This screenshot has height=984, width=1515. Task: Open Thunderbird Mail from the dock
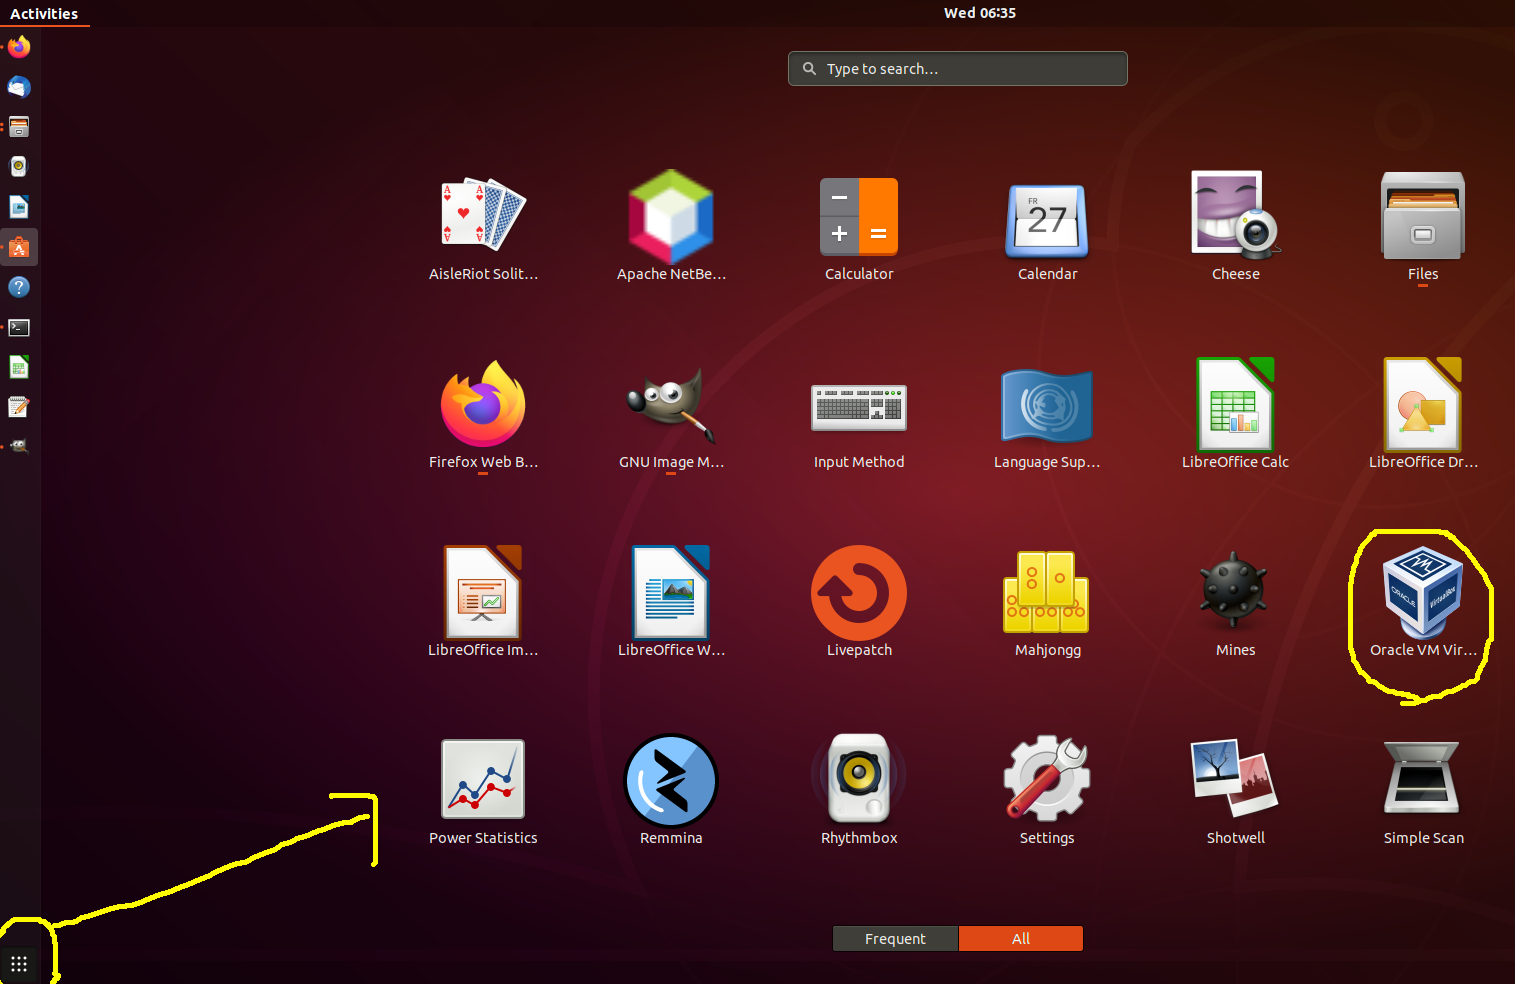19,87
